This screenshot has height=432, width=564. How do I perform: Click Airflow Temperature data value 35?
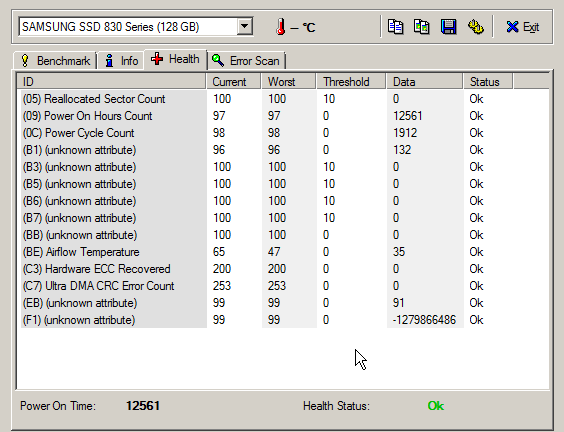pos(399,252)
